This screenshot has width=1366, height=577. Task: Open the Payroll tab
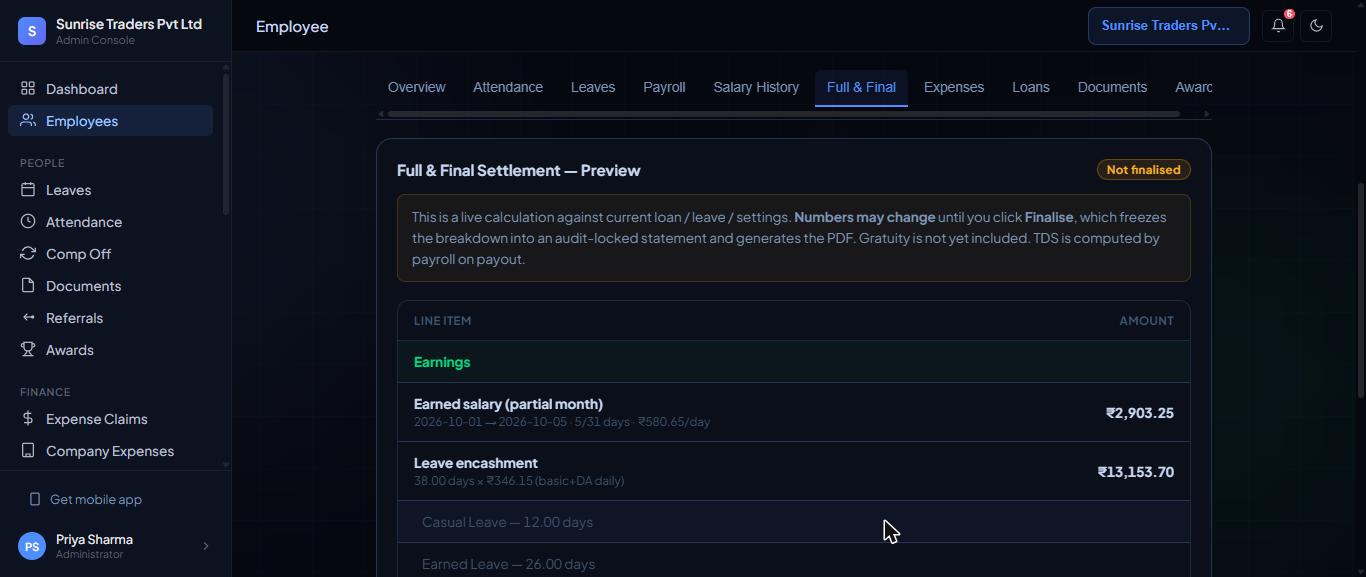[664, 87]
